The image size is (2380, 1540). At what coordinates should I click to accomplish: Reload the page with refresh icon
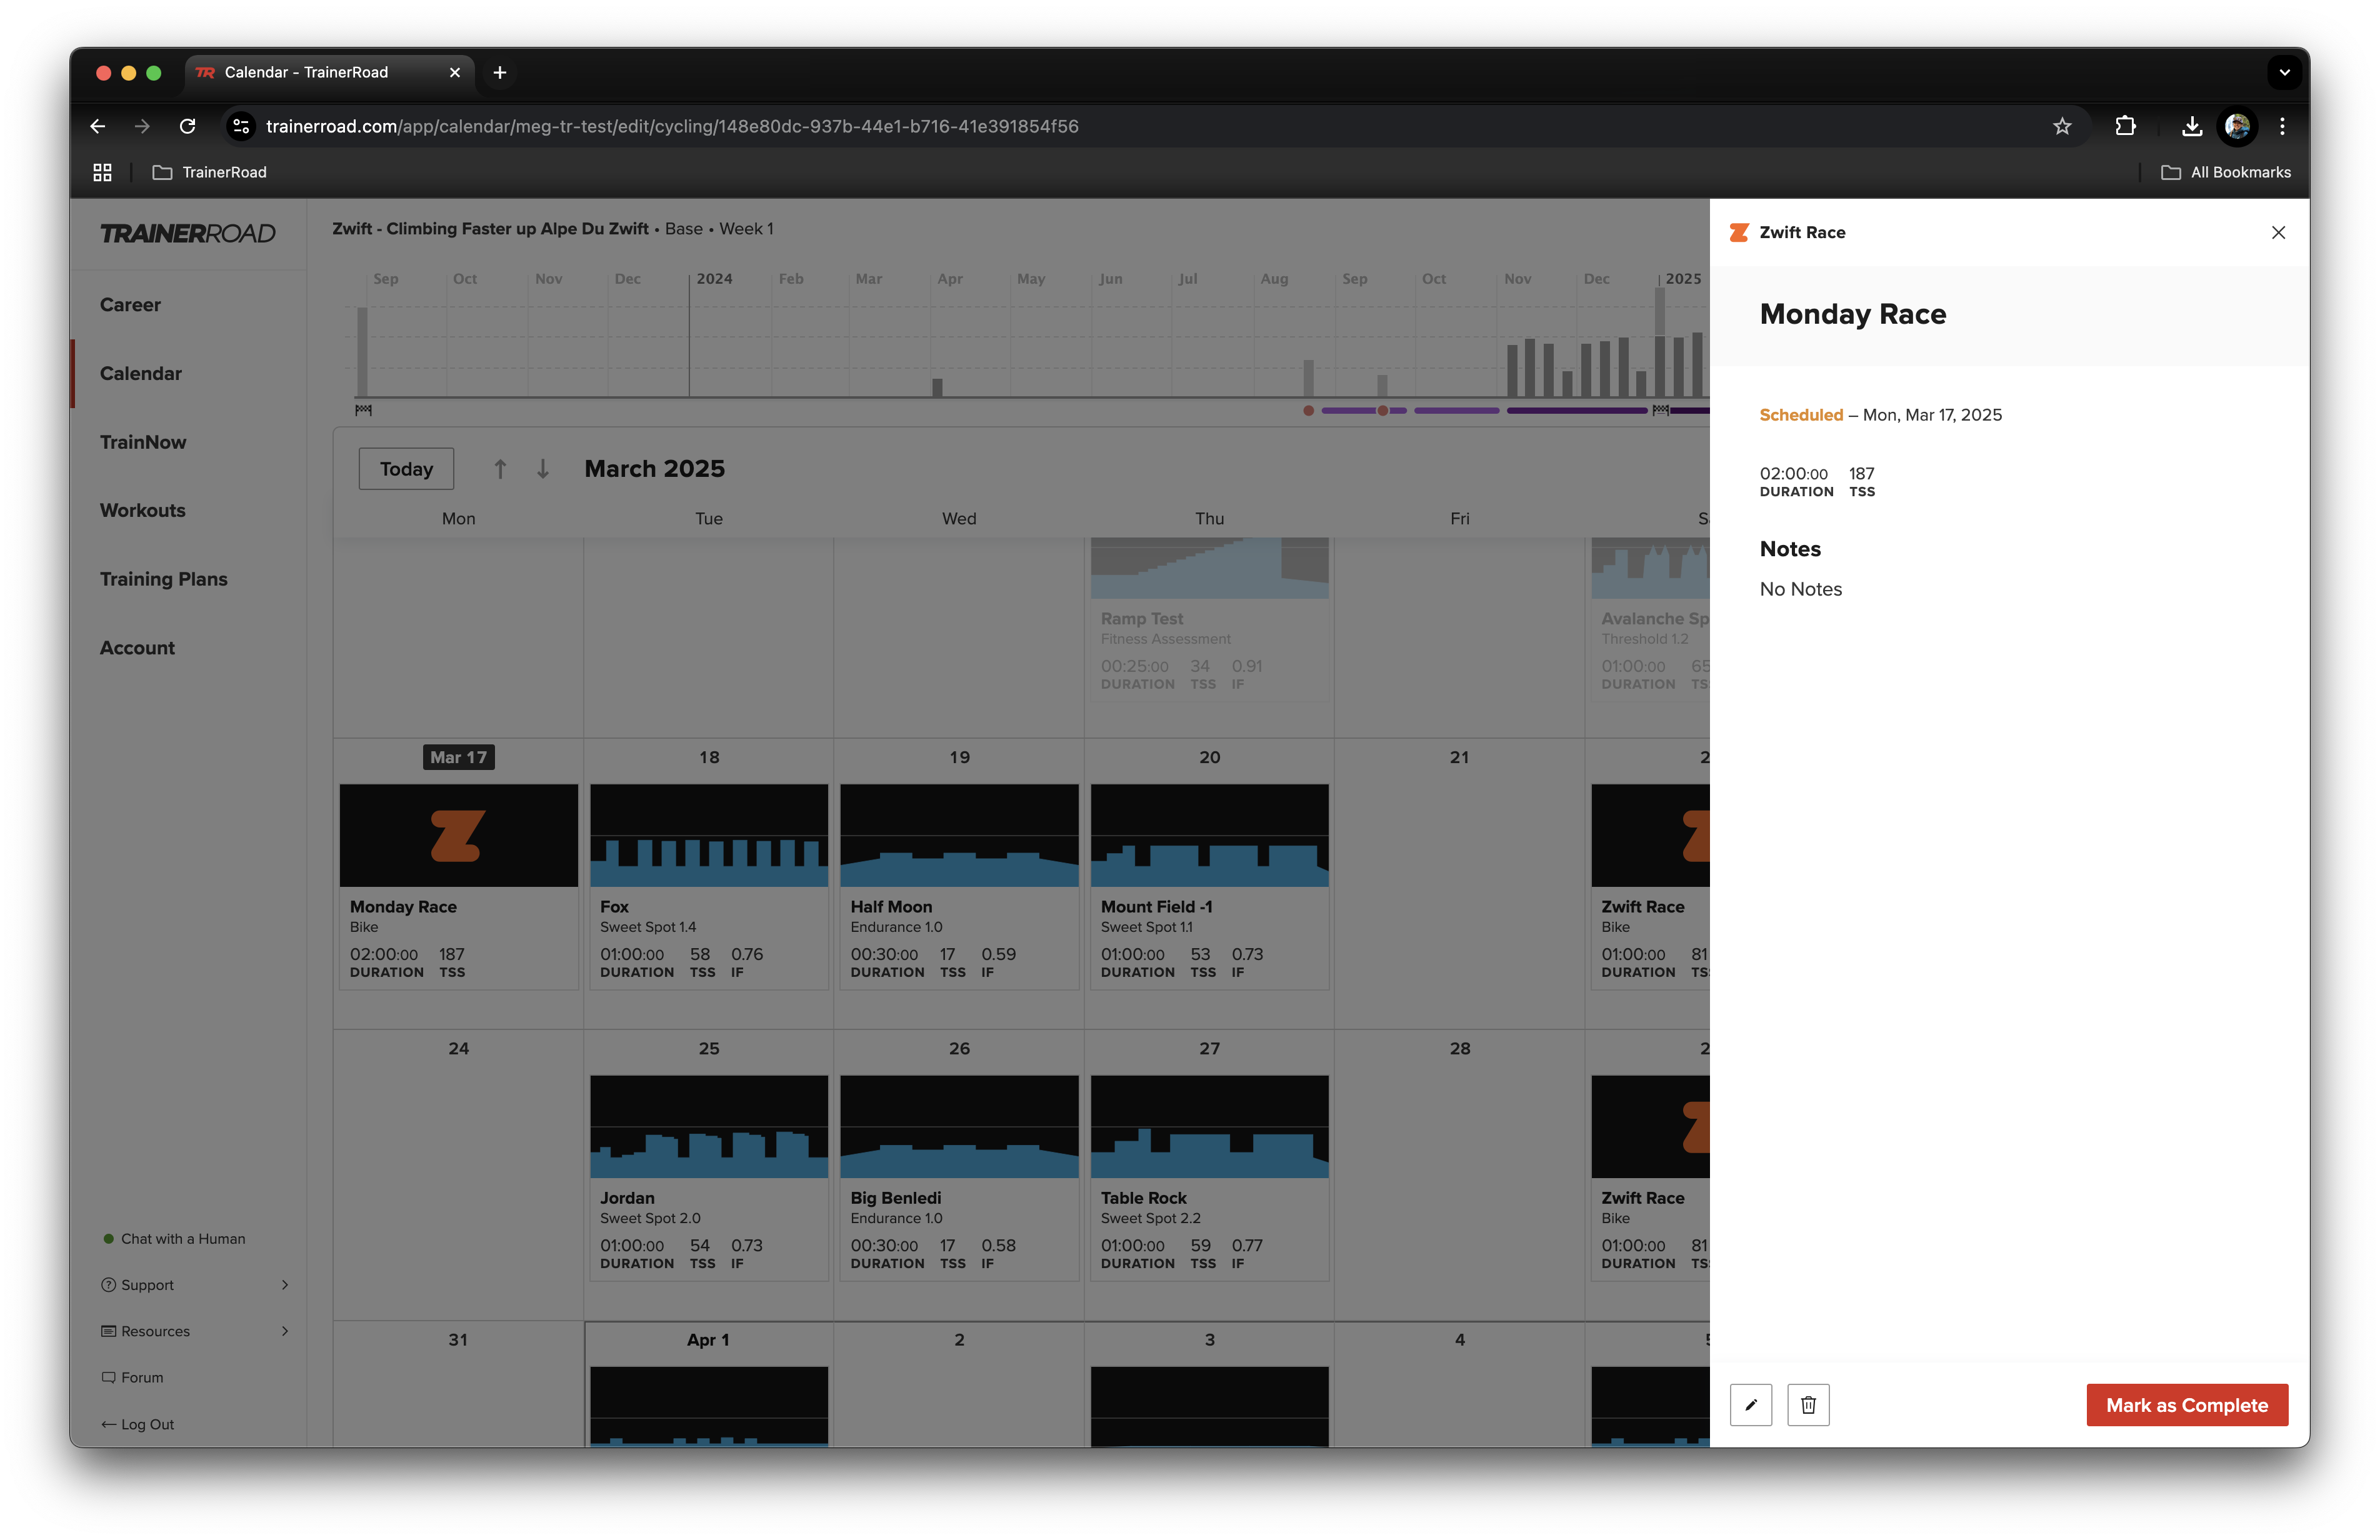coord(187,126)
